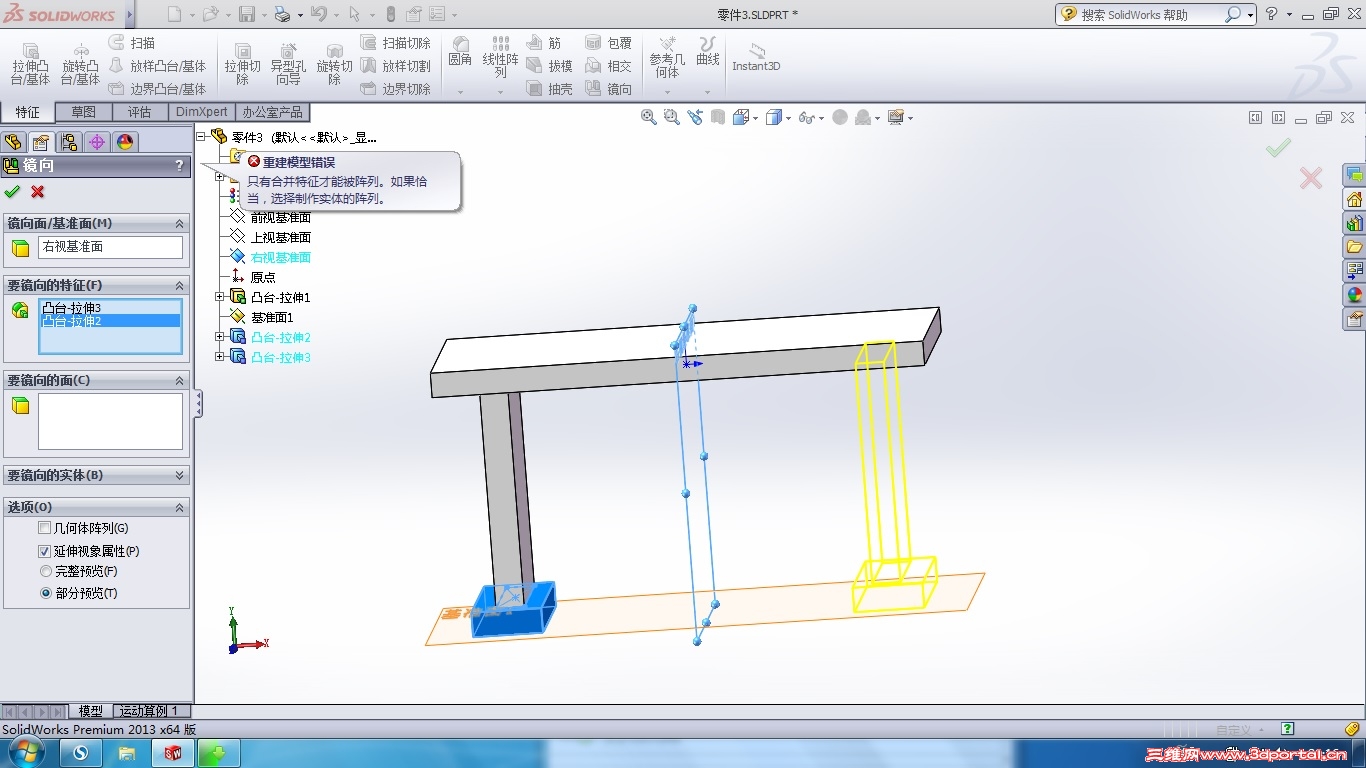Select the 拔模 draft tool

click(549, 66)
